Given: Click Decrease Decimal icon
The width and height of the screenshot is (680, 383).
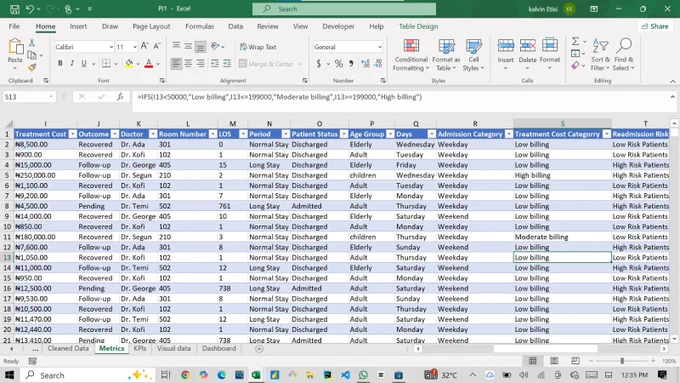Looking at the screenshot, I should click(x=378, y=64).
